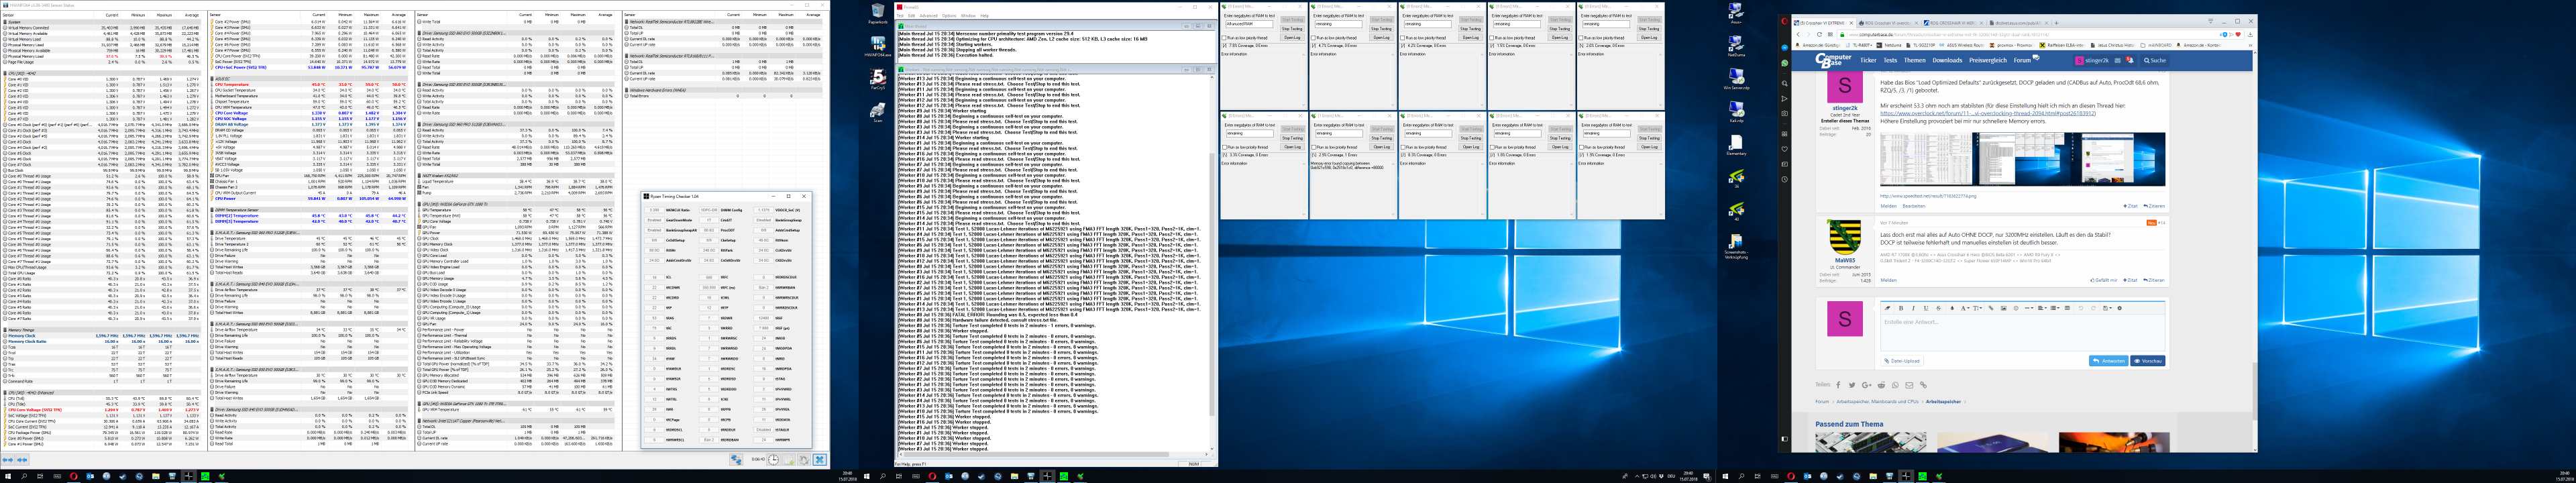This screenshot has width=2576, height=483.
Task: Open the overclock.net forum link
Action: (1988, 114)
